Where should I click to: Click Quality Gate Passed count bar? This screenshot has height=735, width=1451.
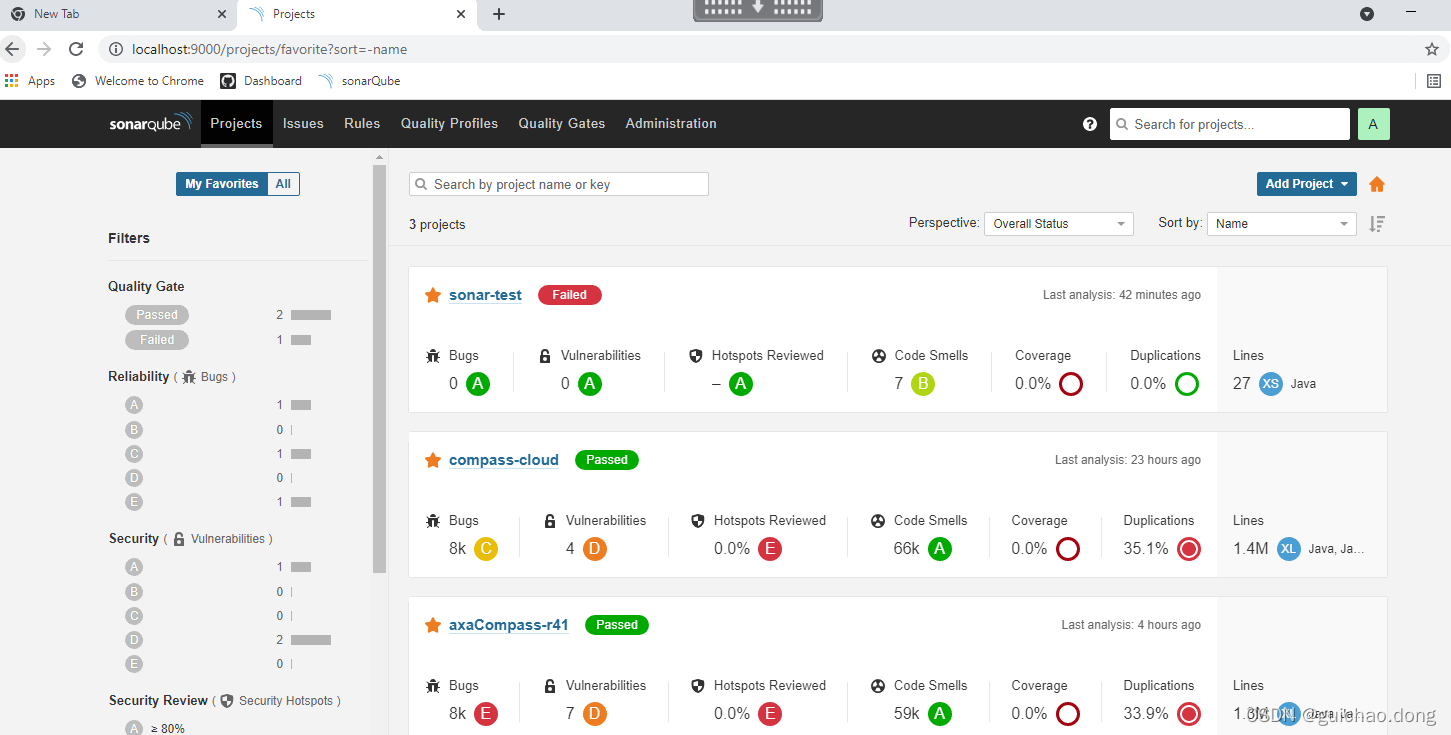click(x=311, y=315)
